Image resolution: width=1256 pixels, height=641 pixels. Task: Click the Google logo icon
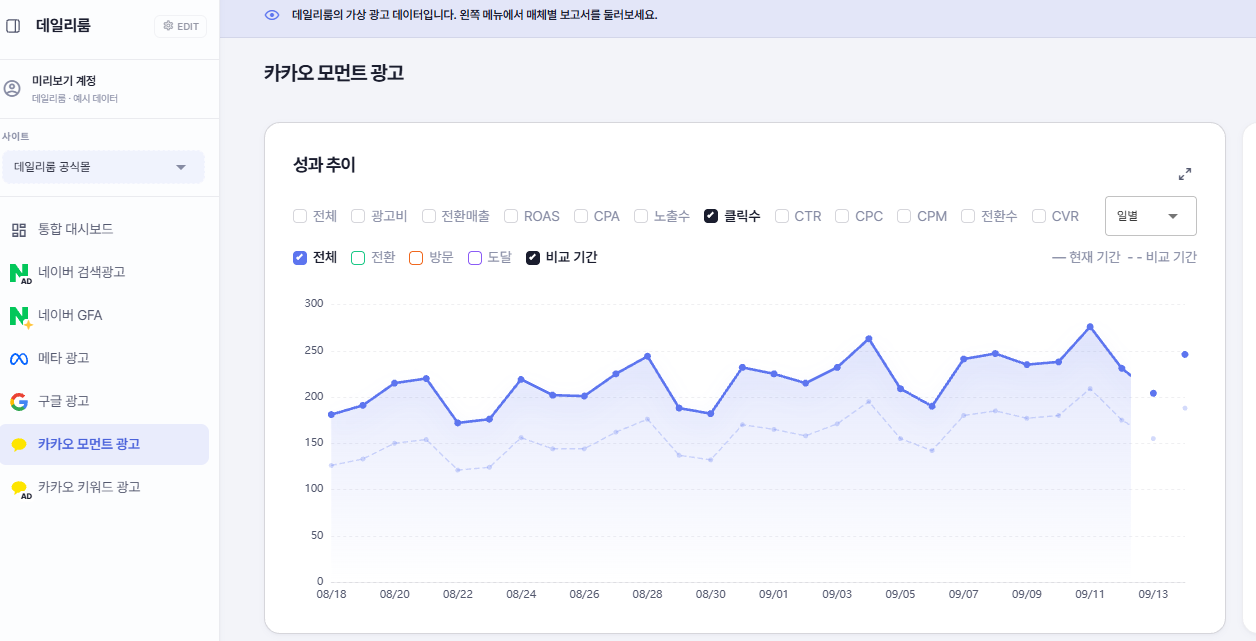pos(19,402)
